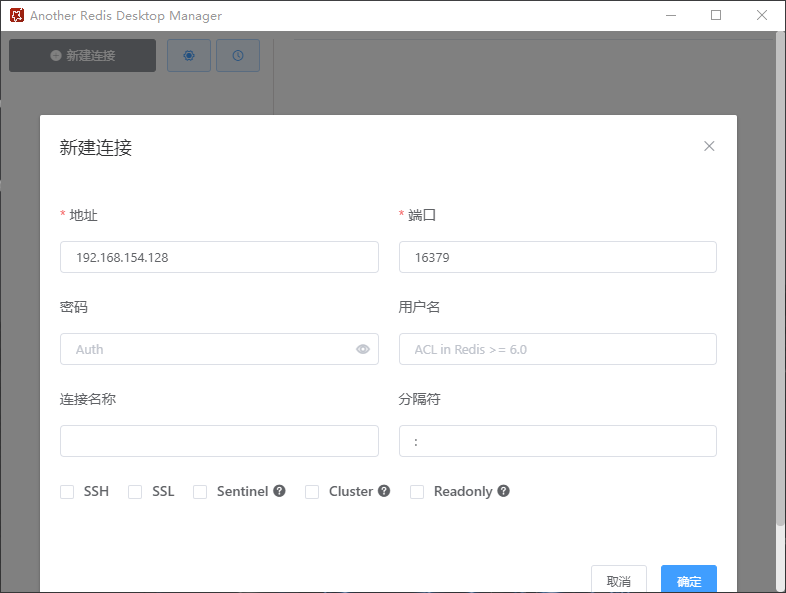Viewport: 786px width, 593px height.
Task: Enable Readonly mode checkbox
Action: click(417, 492)
